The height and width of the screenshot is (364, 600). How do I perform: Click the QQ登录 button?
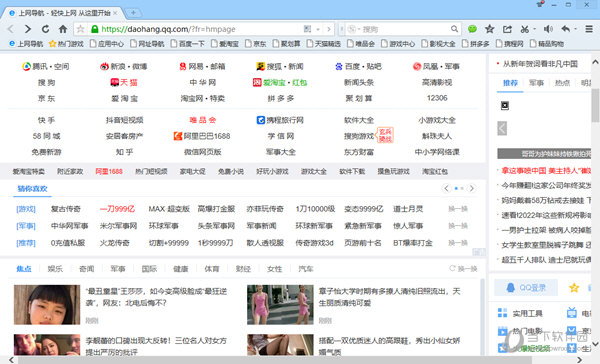[526, 287]
